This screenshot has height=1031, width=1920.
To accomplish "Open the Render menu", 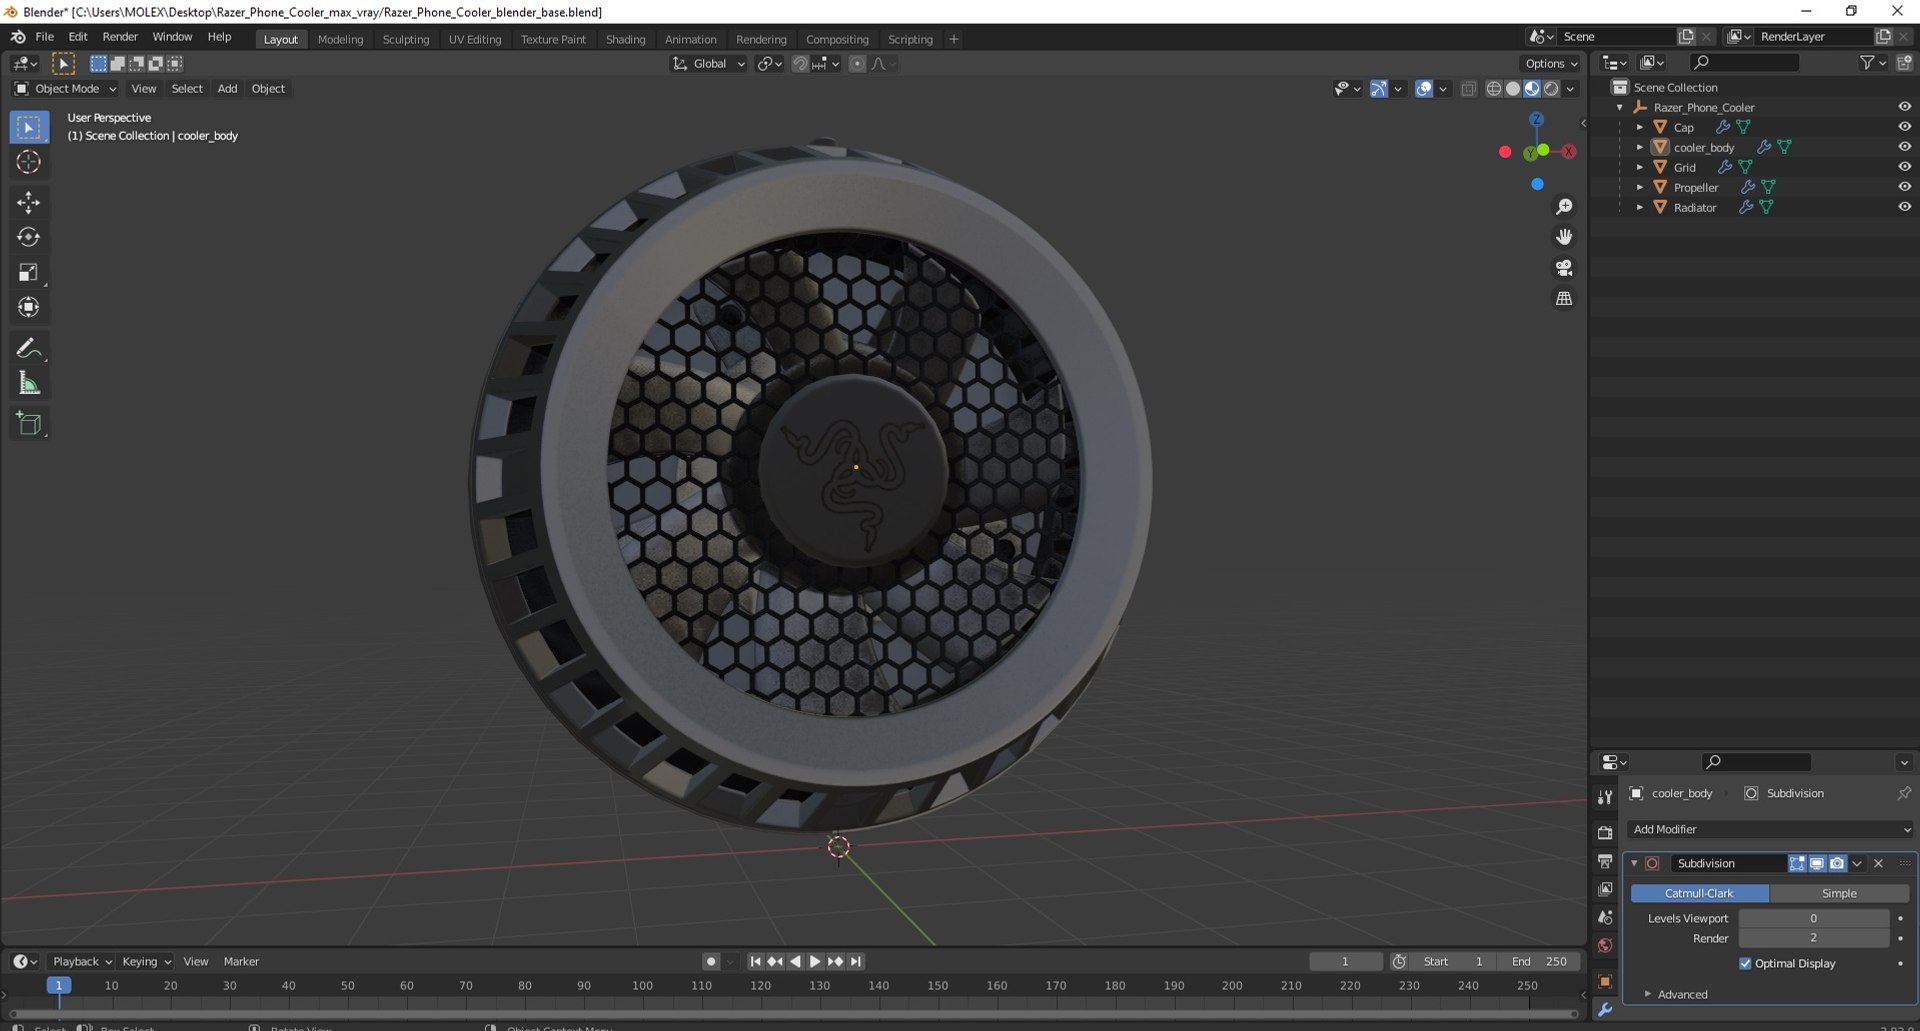I will click(x=120, y=37).
